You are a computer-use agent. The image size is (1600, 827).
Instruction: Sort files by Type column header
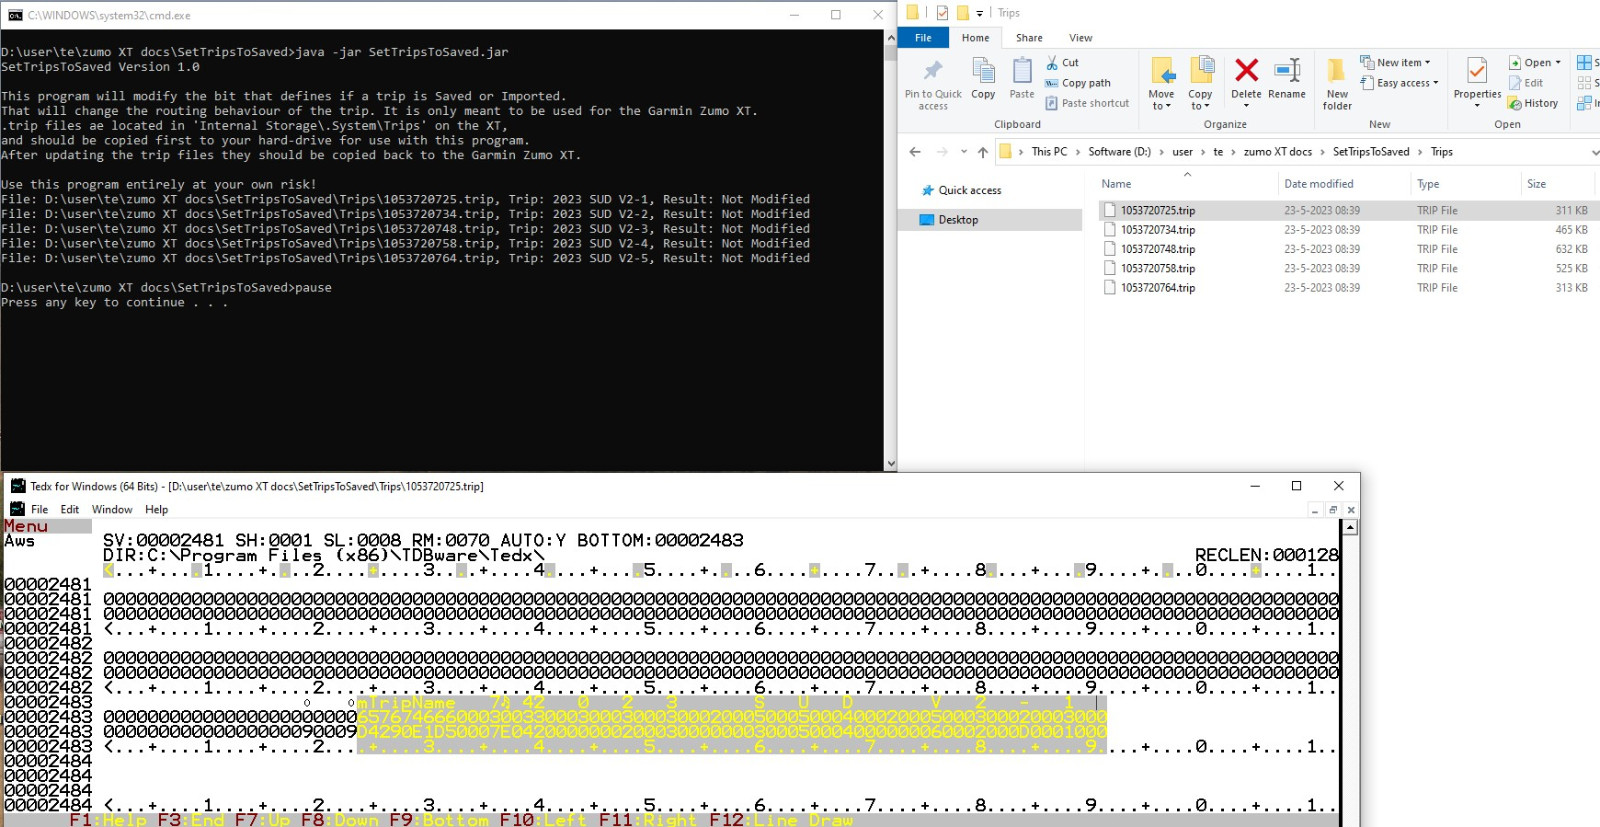pos(1428,184)
